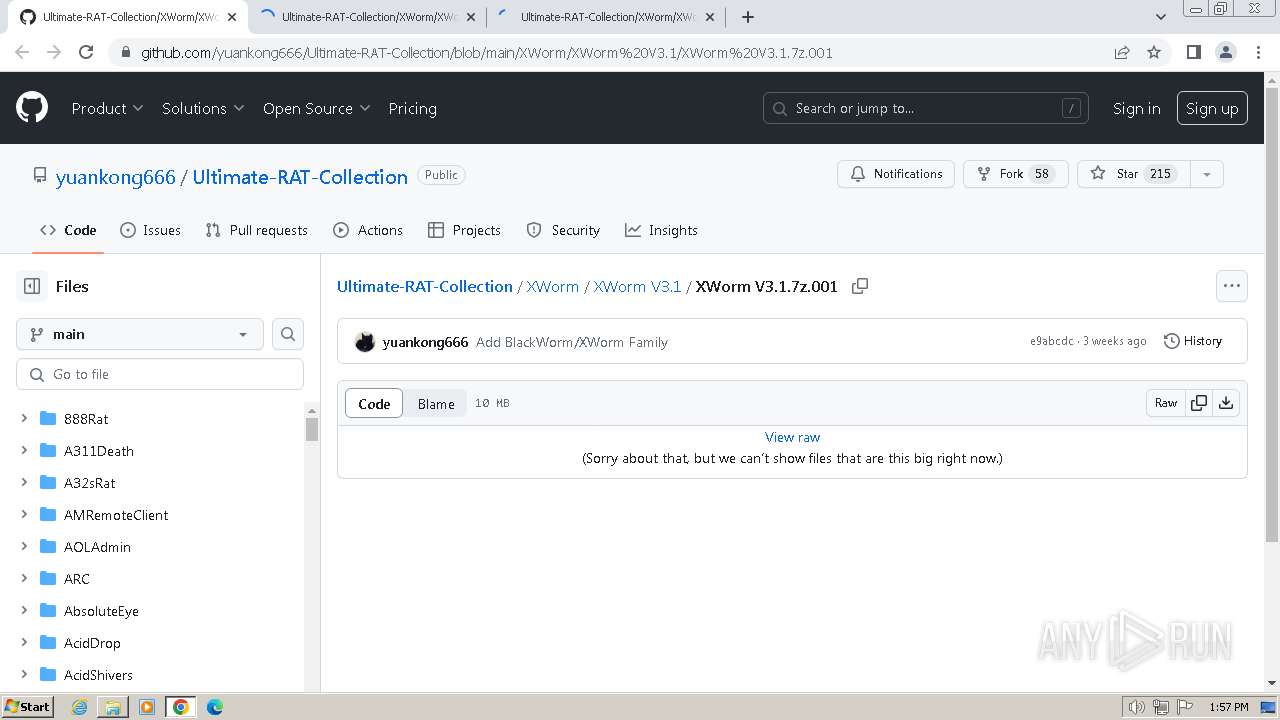Open commit e9abcdc link

[x=1052, y=341]
